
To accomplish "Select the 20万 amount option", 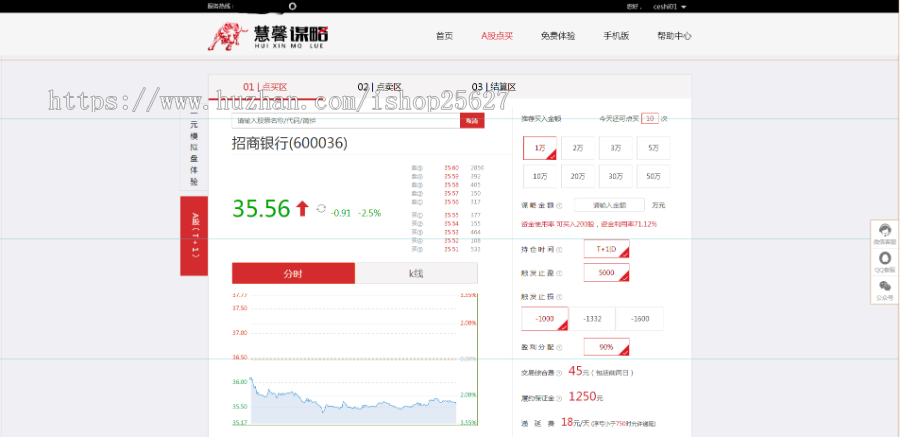I will pyautogui.click(x=578, y=176).
